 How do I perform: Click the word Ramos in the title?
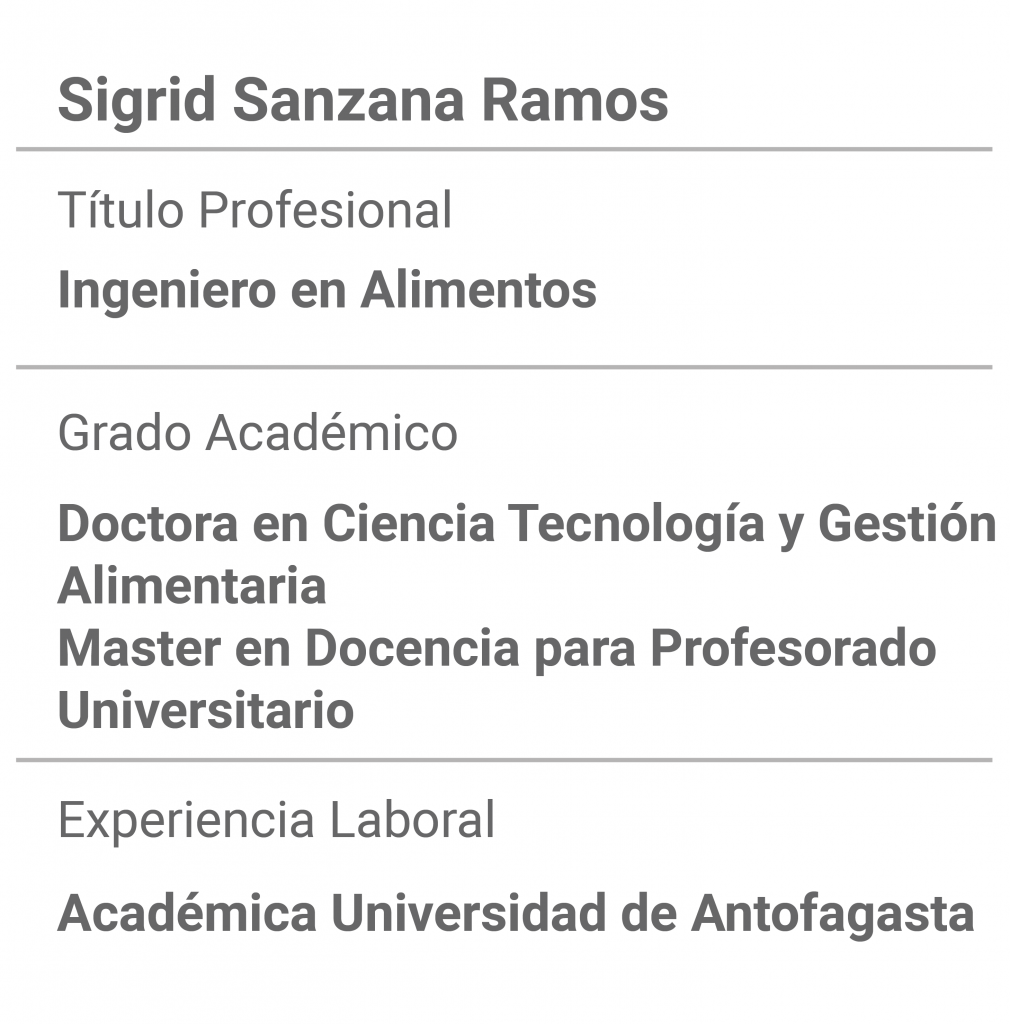click(x=575, y=101)
